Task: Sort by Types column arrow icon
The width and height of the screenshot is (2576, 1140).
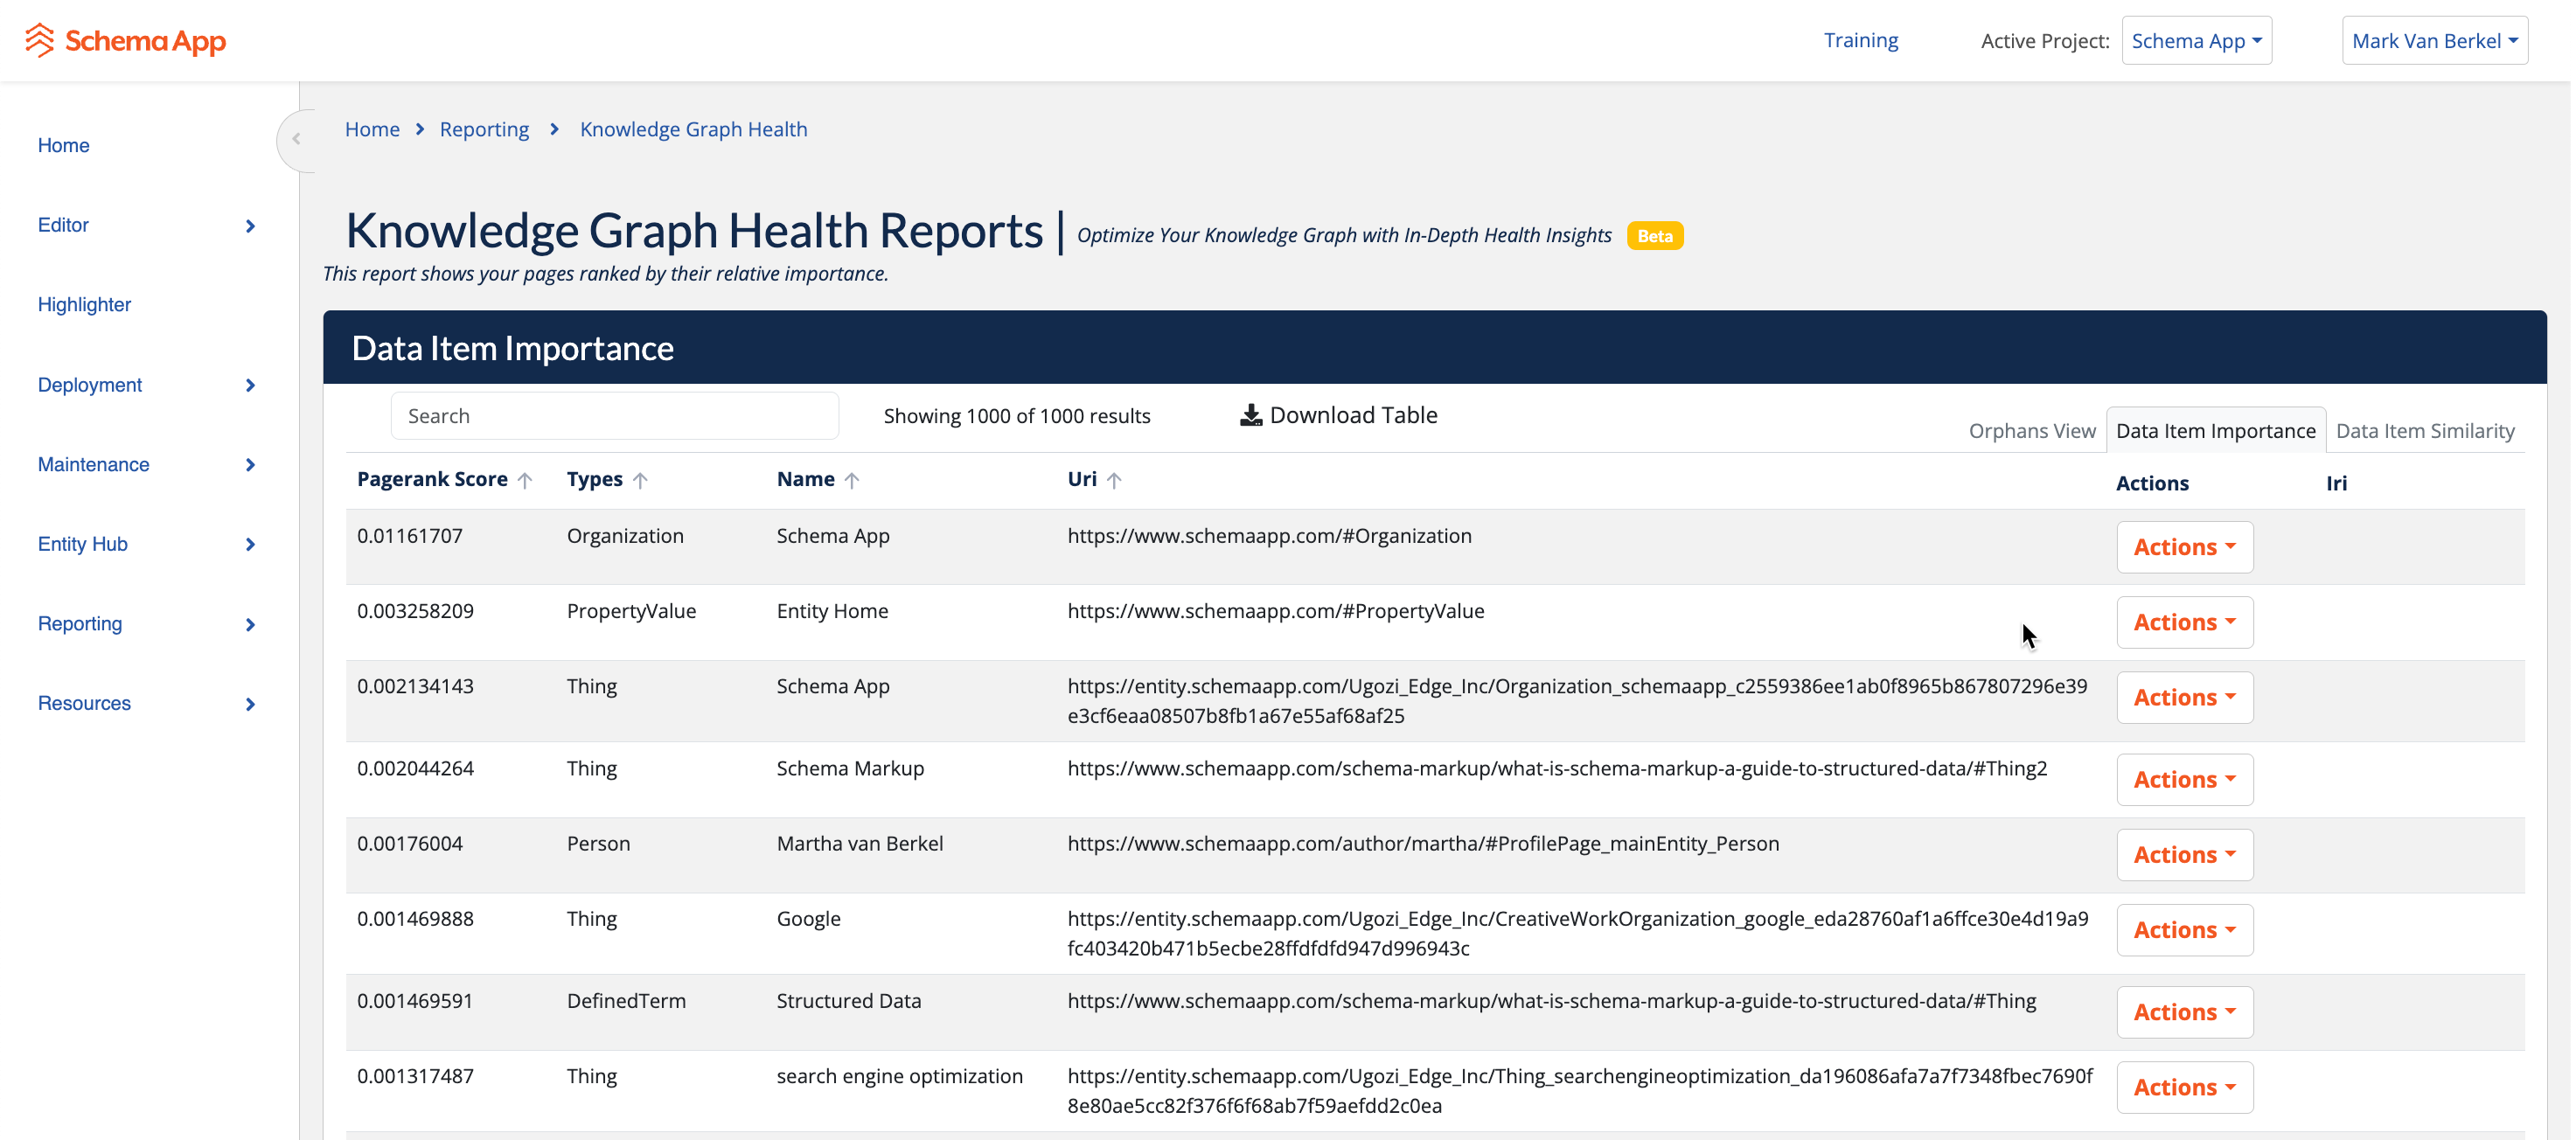Action: tap(641, 481)
